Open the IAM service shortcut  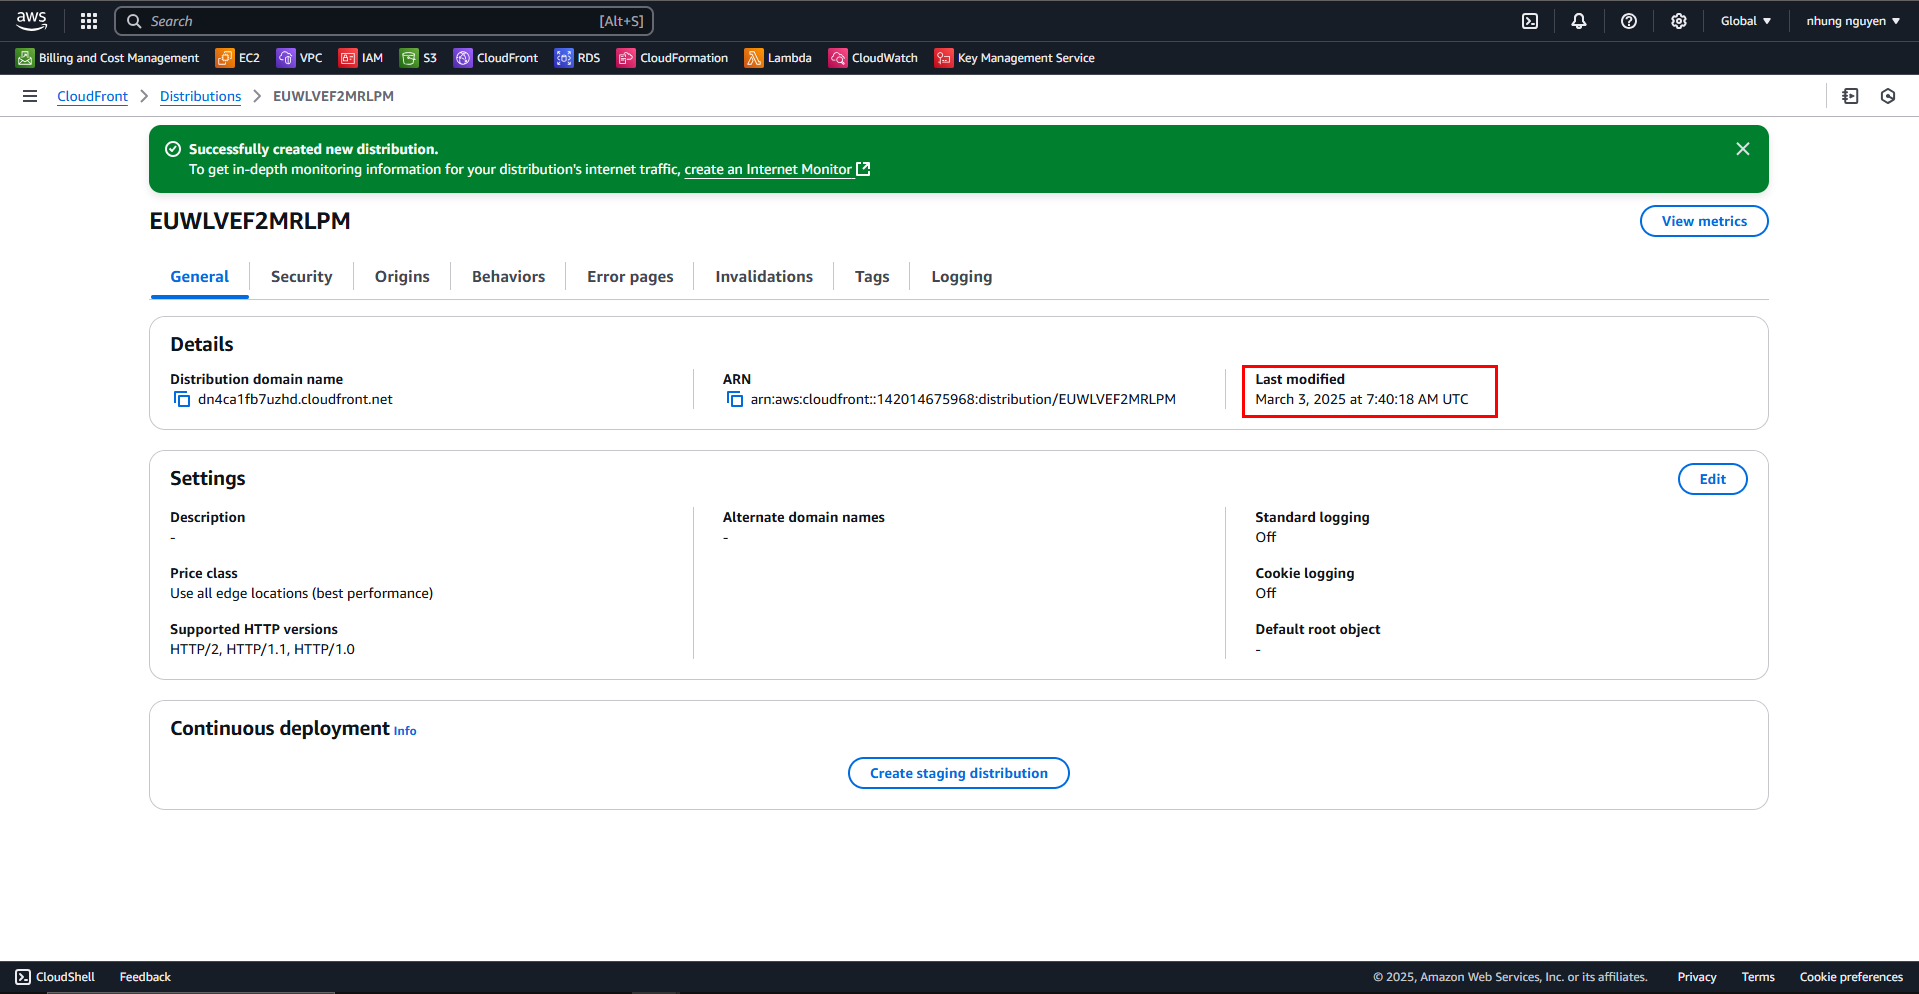tap(361, 58)
